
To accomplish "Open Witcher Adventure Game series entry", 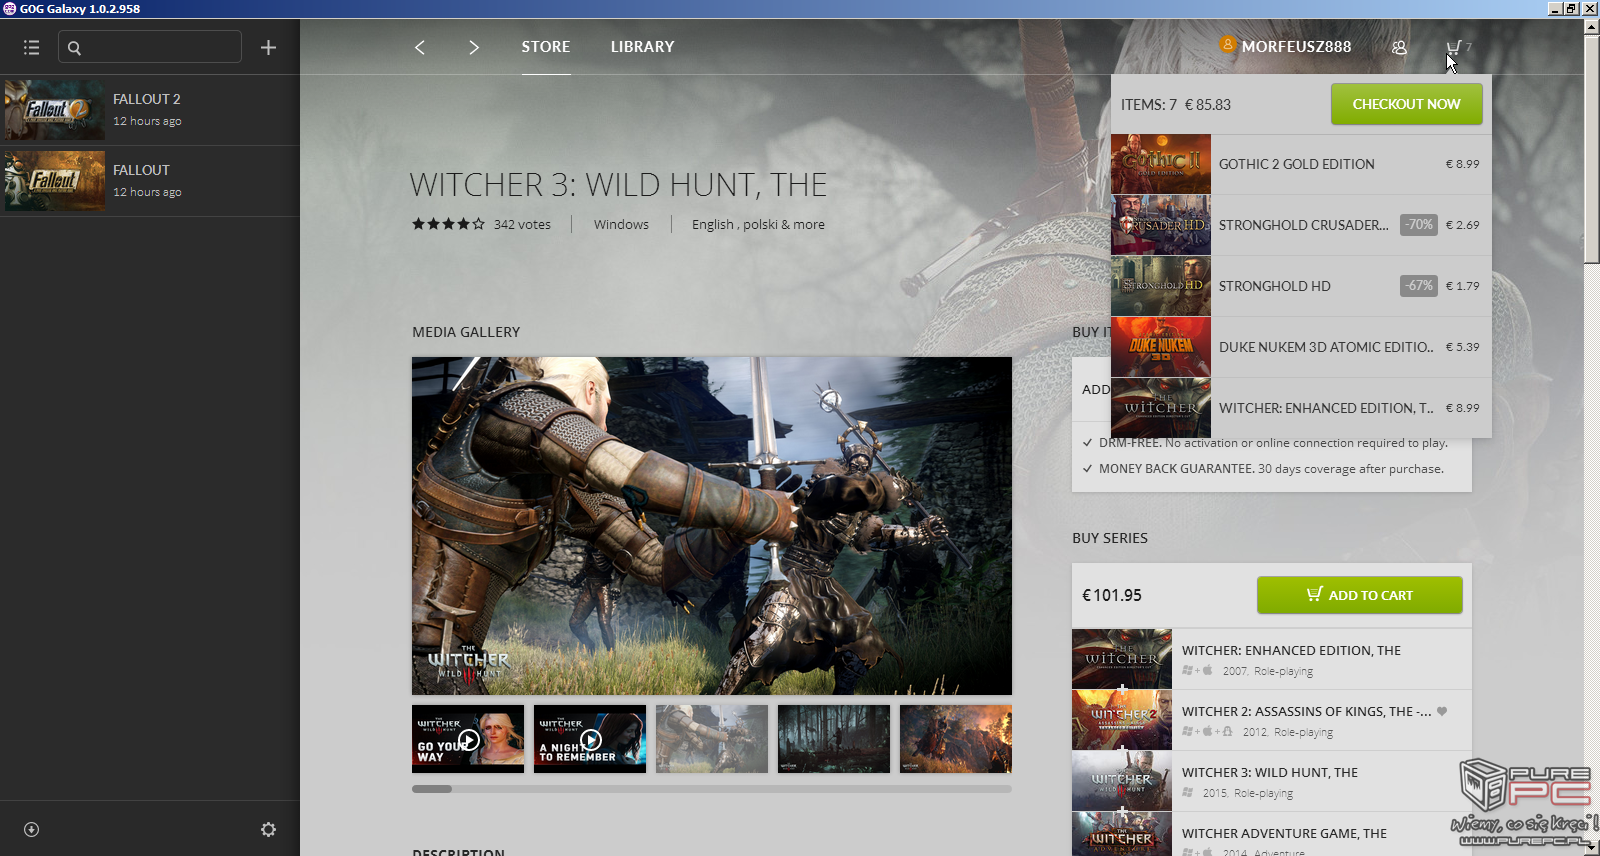I will (x=1272, y=834).
